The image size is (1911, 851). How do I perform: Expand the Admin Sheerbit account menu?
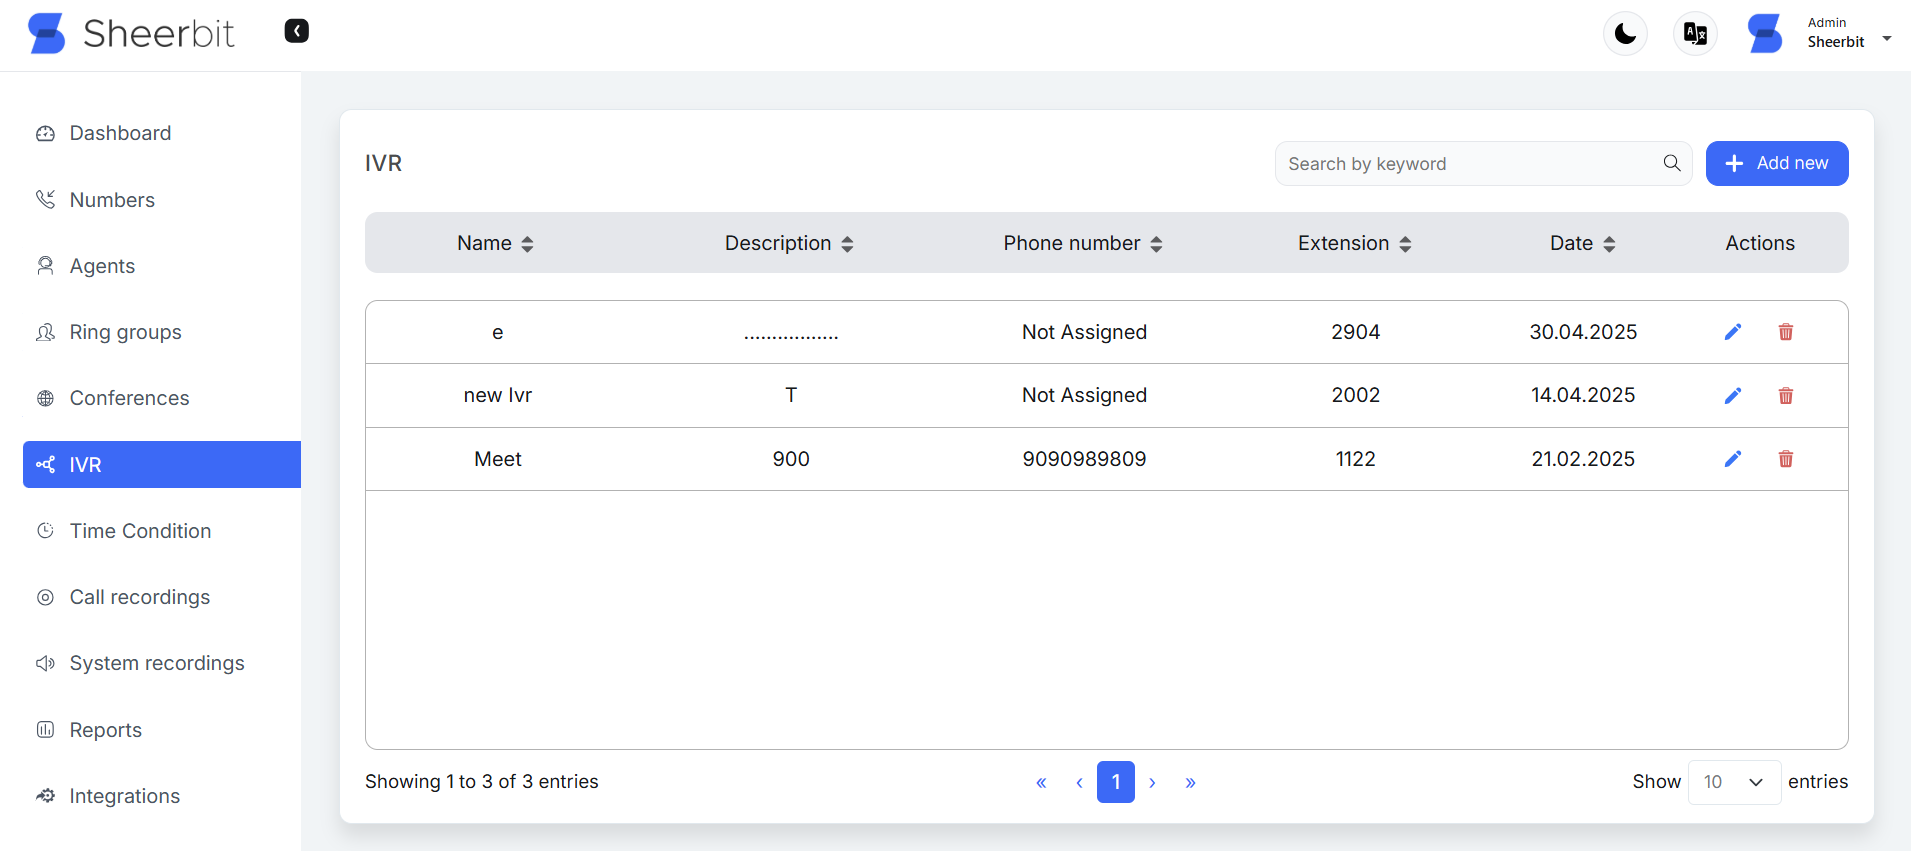point(1848,33)
